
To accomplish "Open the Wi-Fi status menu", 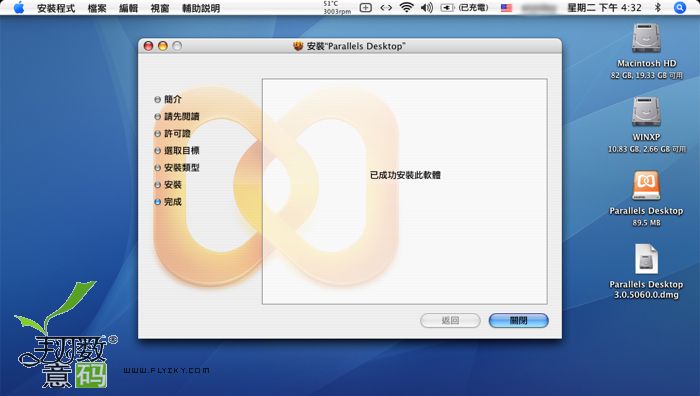I will click(x=406, y=8).
